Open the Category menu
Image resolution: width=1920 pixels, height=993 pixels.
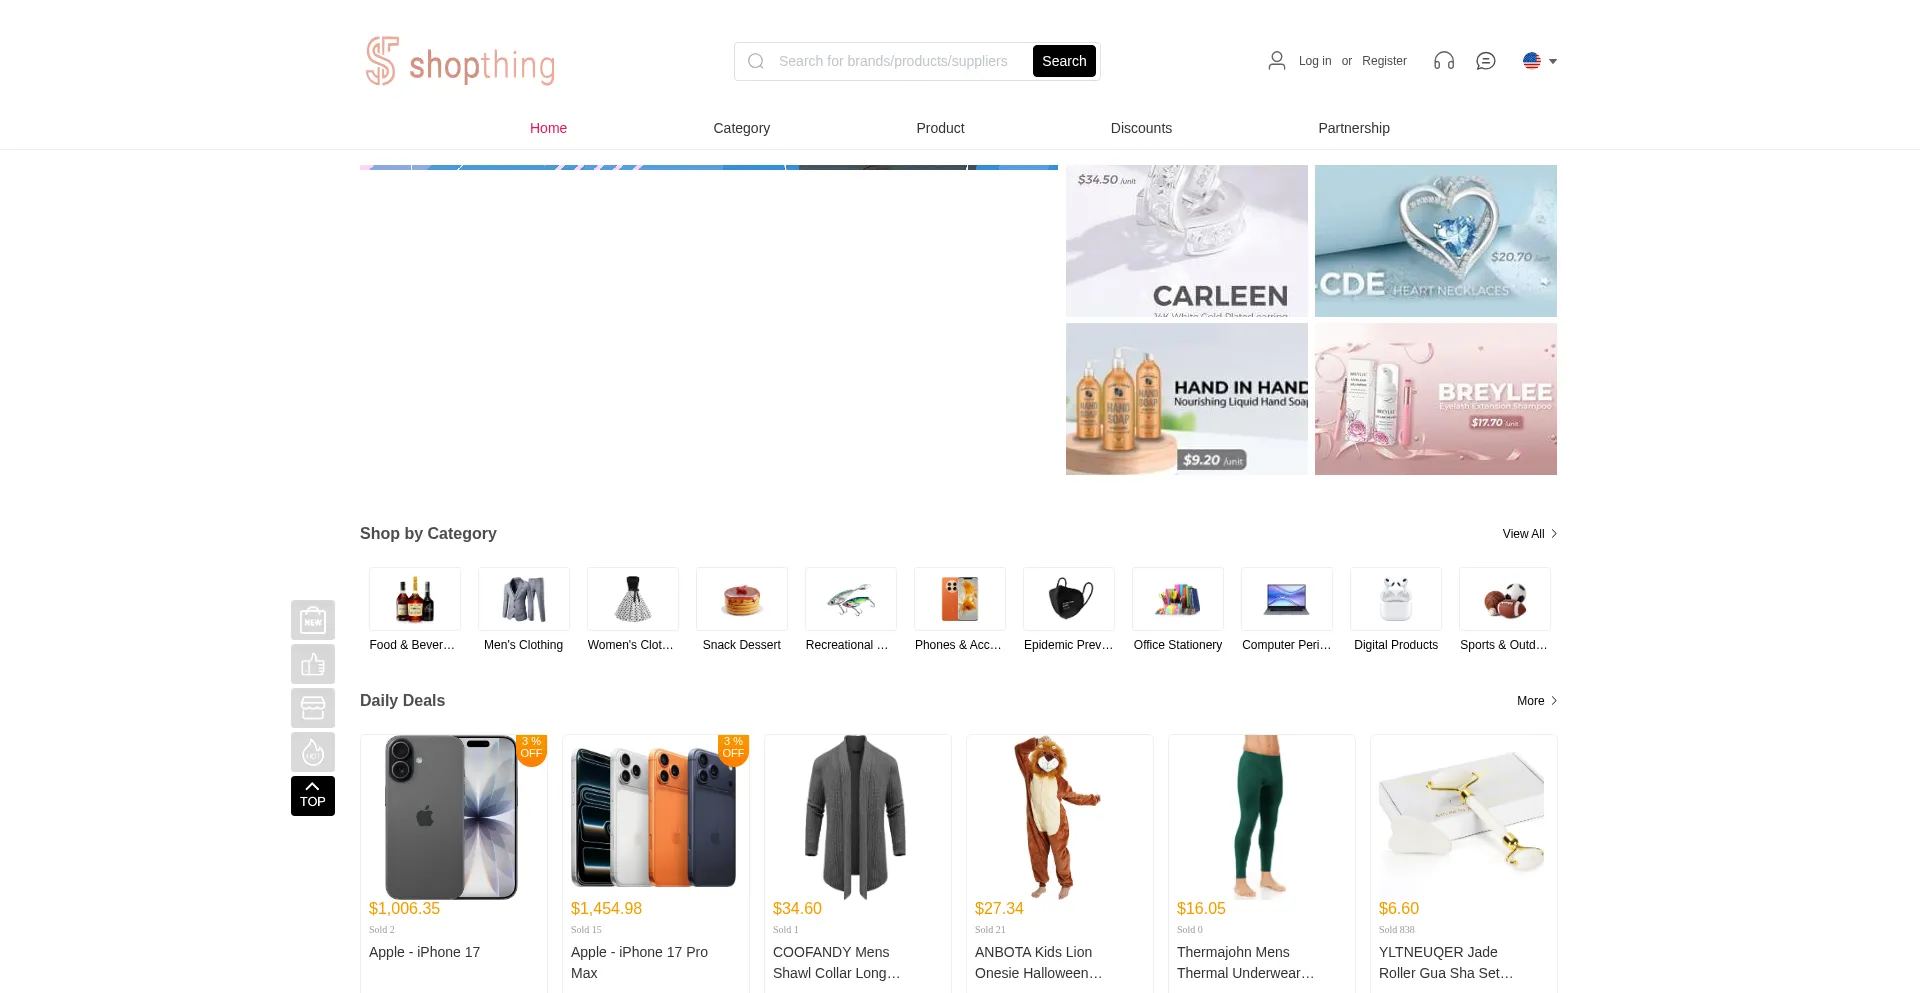pos(742,128)
